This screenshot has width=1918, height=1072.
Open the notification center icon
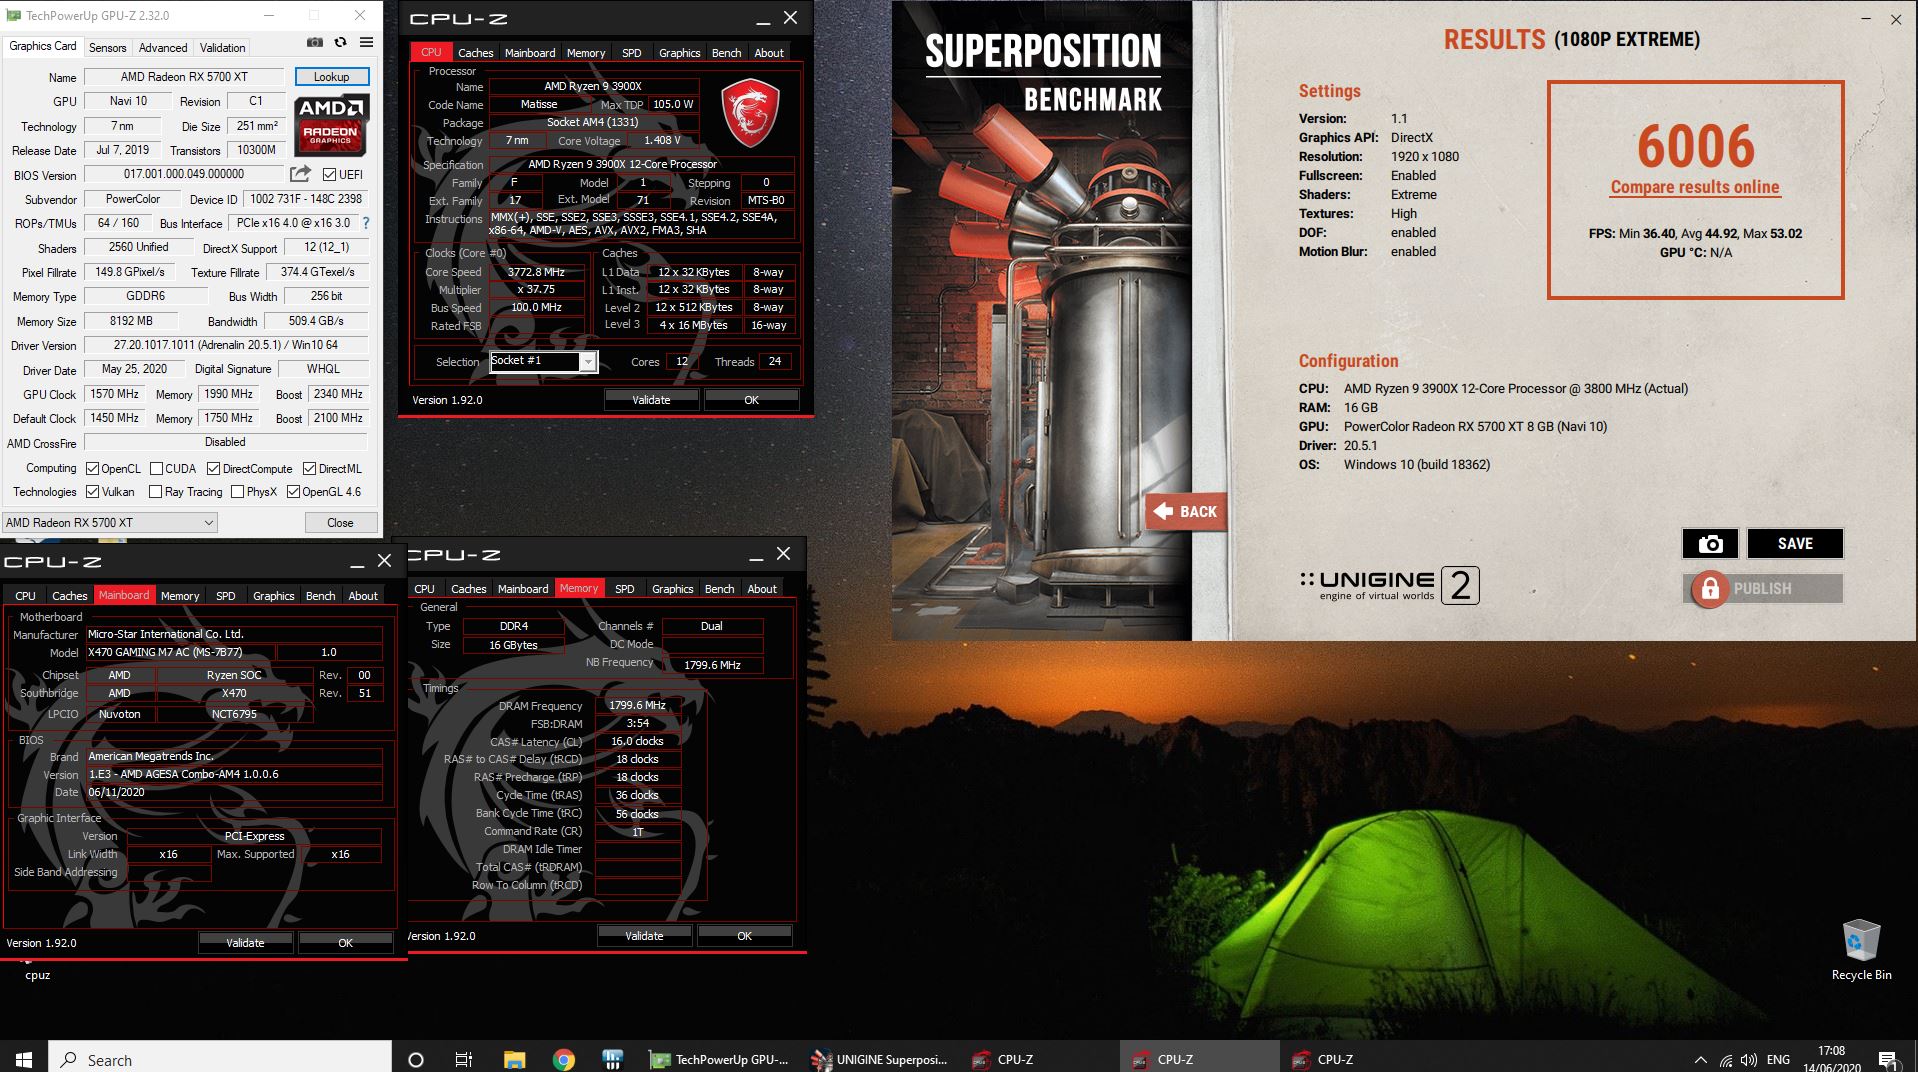[x=1887, y=1059]
